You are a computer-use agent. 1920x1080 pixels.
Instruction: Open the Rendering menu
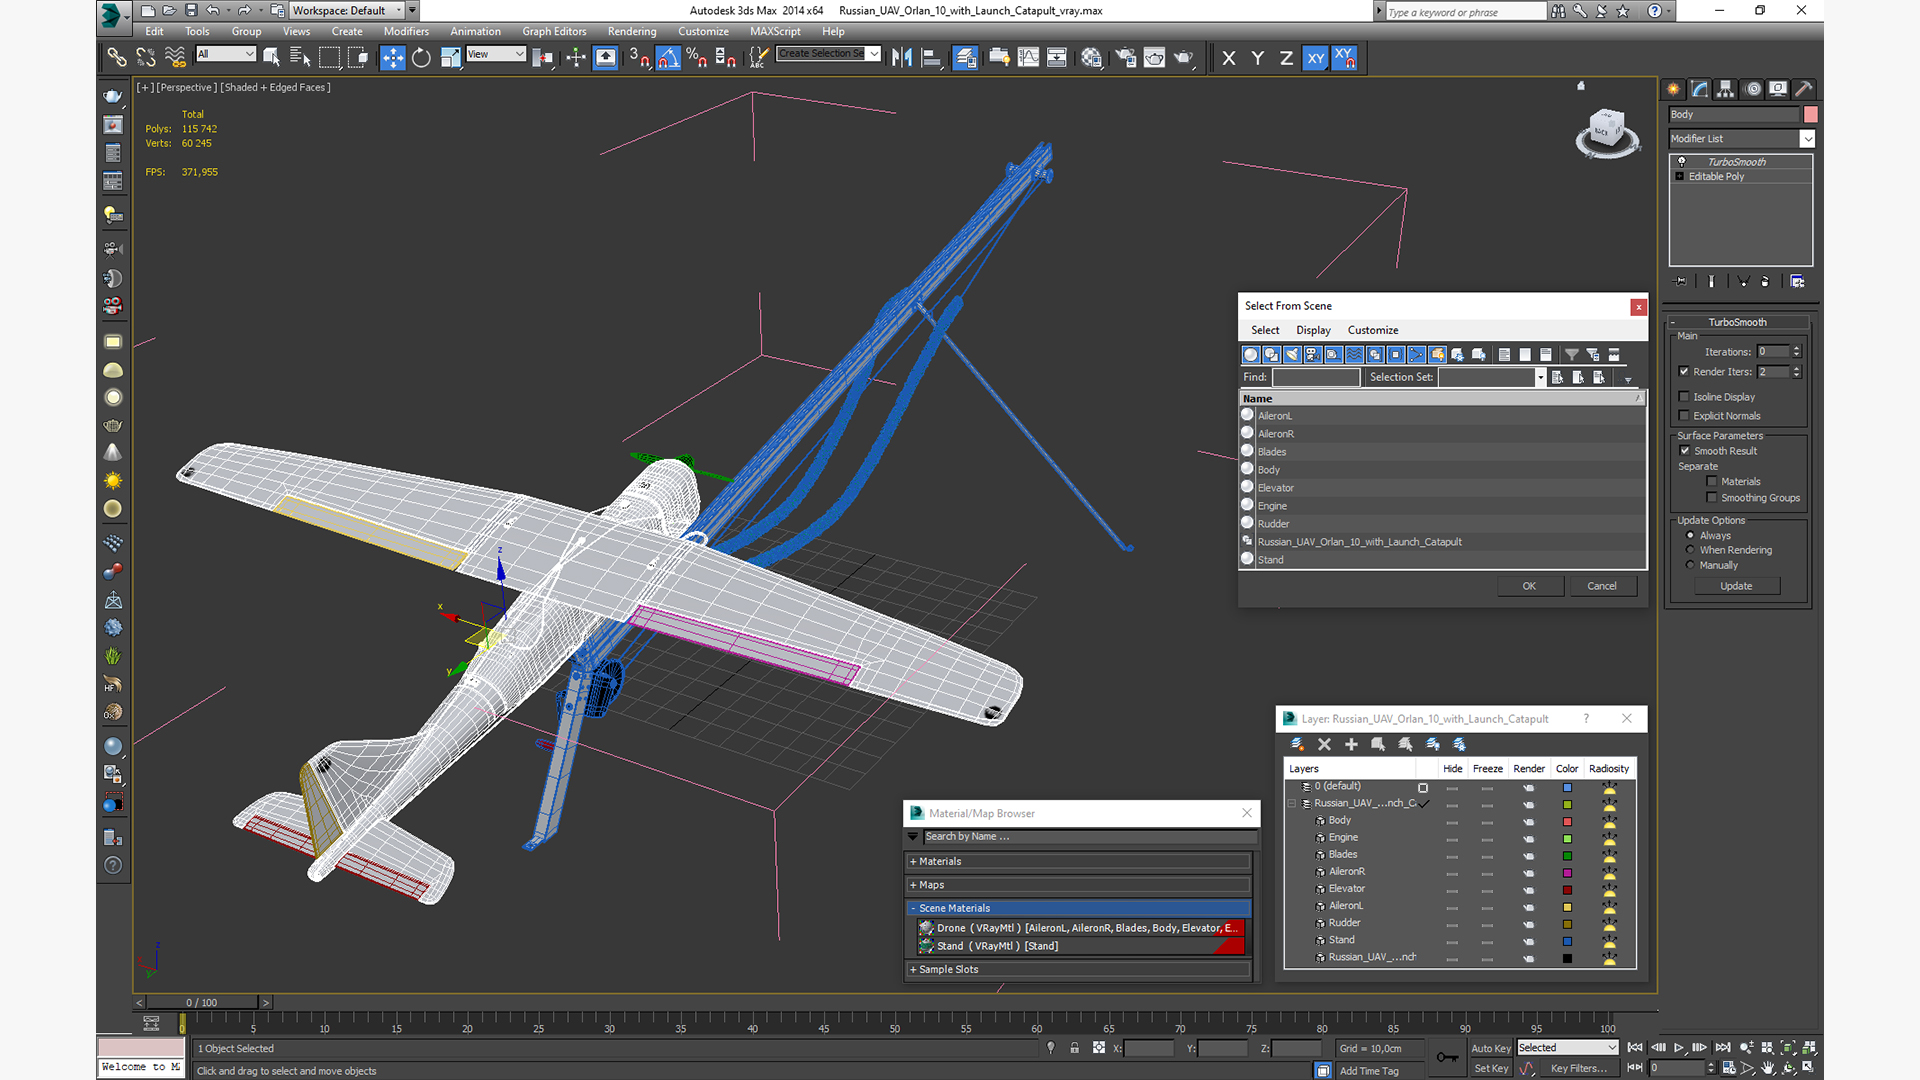point(631,31)
